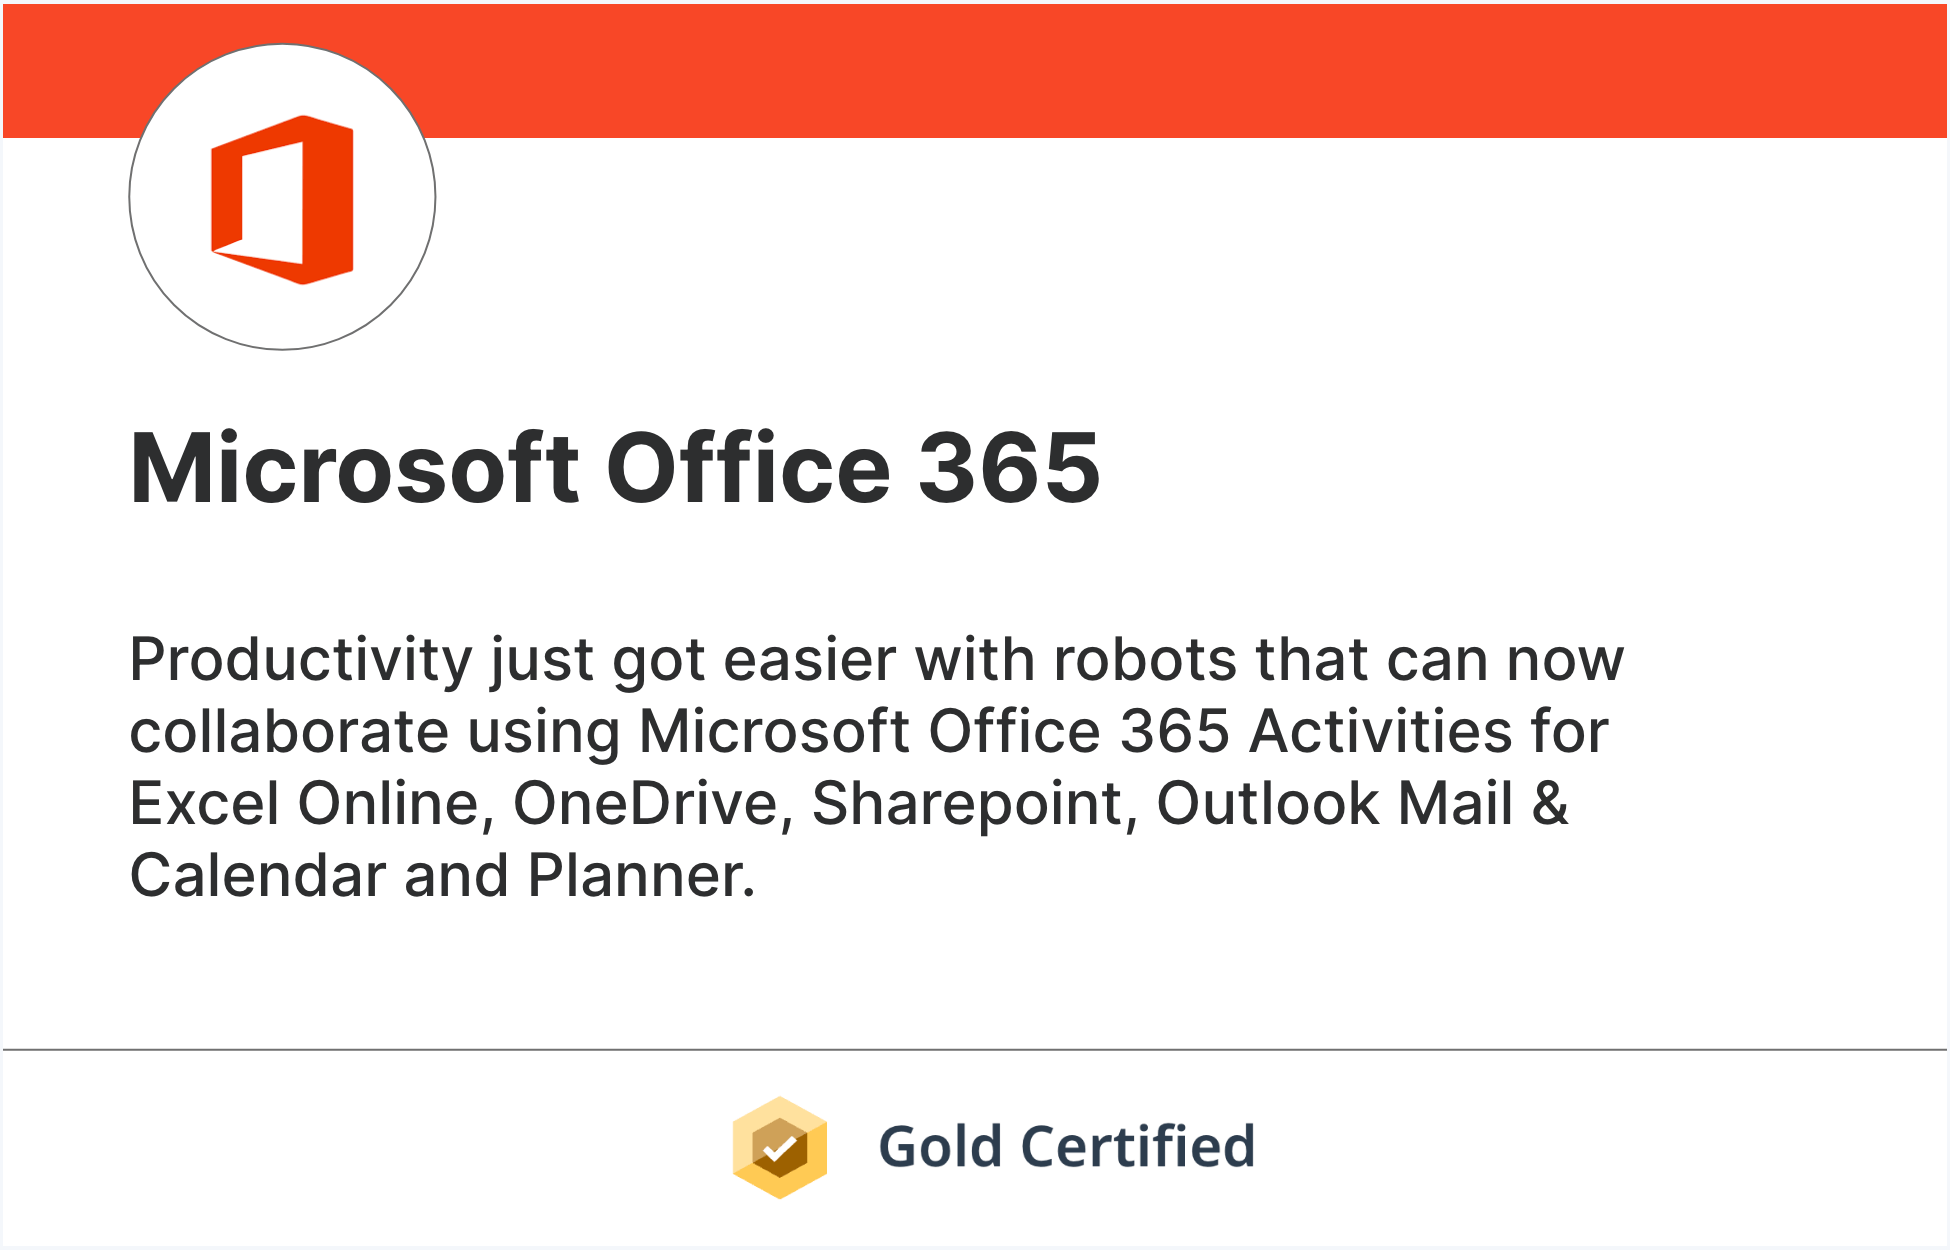Click the gold hexagon certification badge icon
This screenshot has height=1250, width=1950.
(780, 1147)
